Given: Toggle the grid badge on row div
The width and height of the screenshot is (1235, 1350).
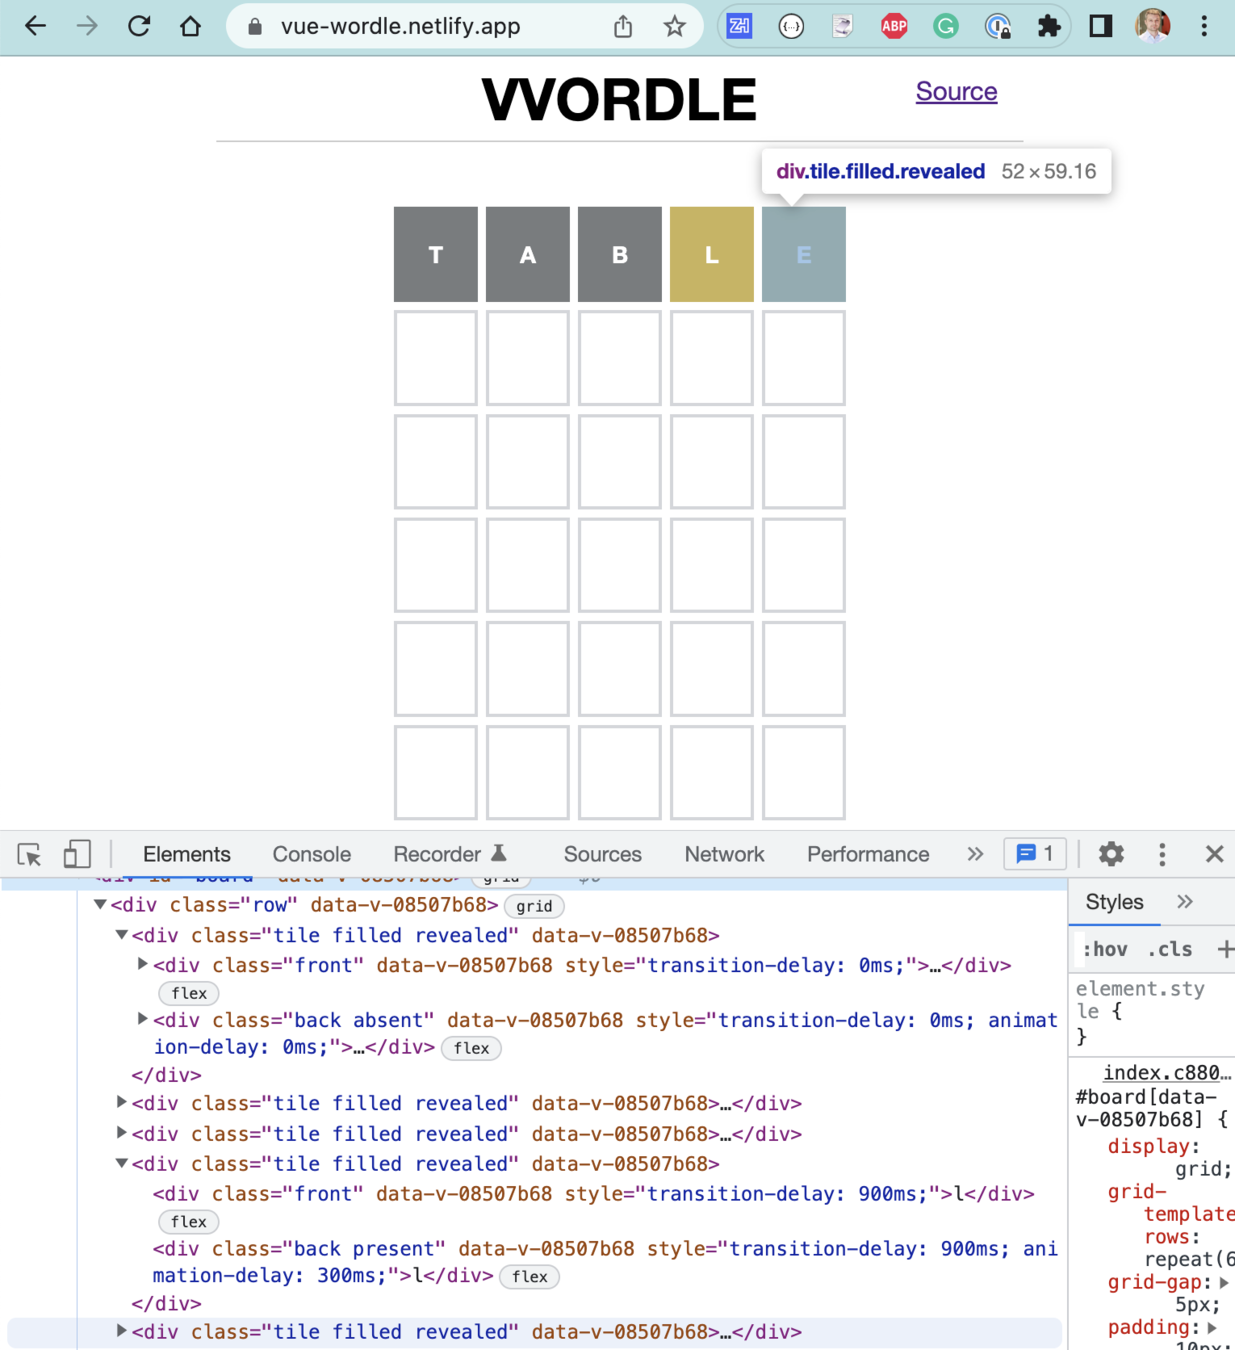Looking at the screenshot, I should coord(534,906).
